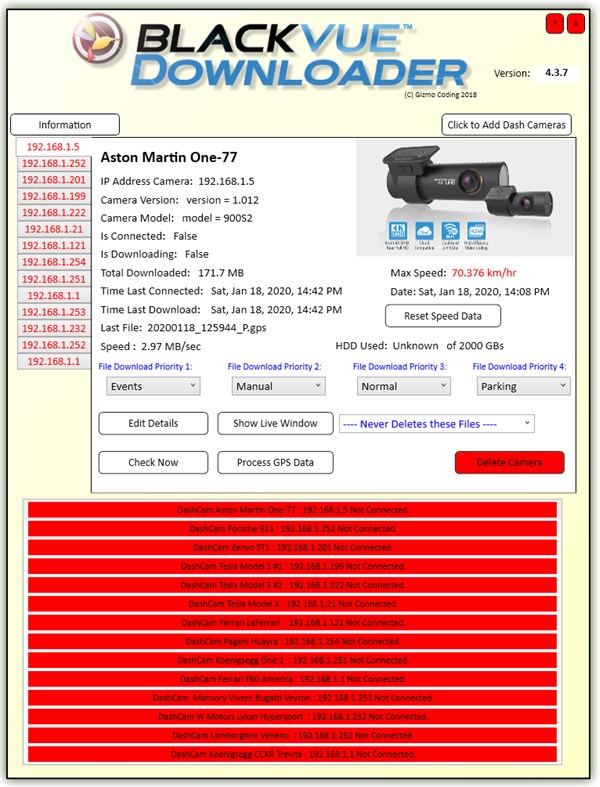Close the app with the red X button
Image resolution: width=600 pixels, height=787 pixels.
click(x=576, y=24)
